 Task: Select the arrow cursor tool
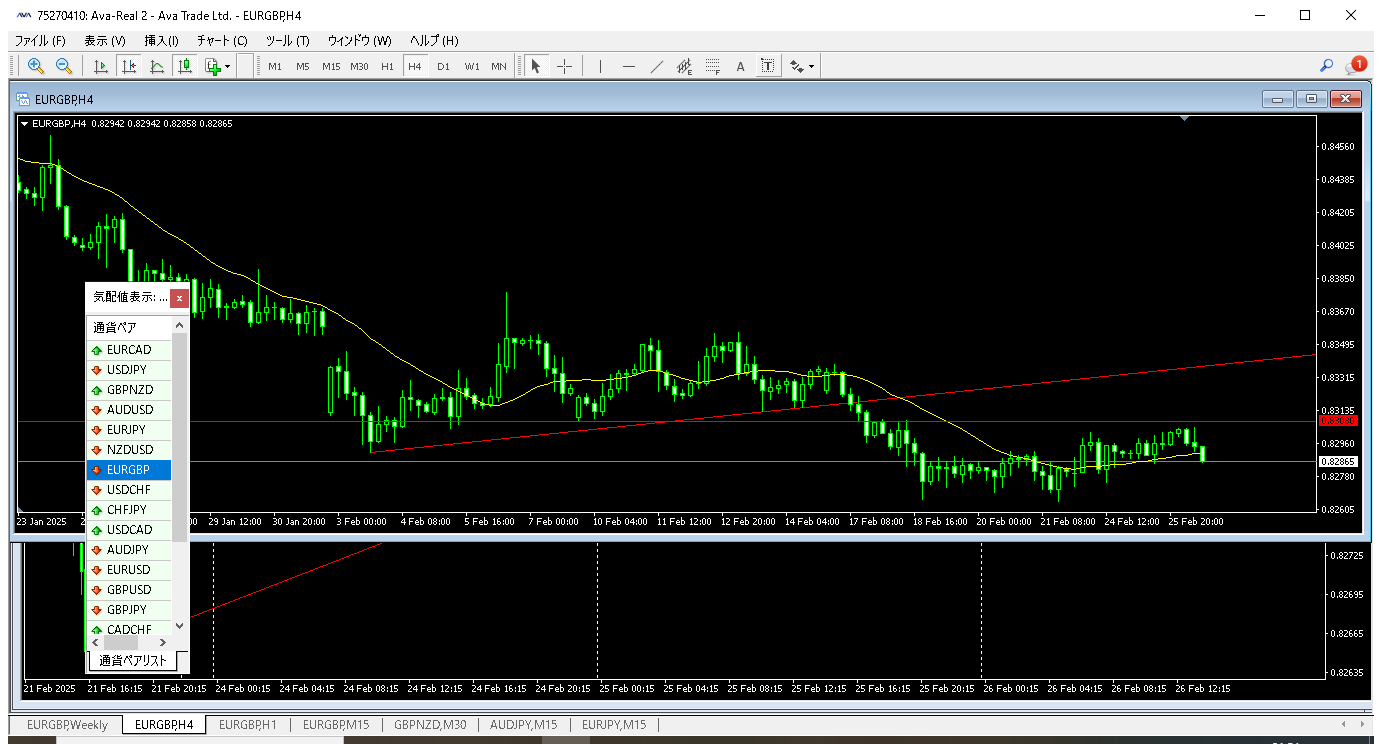point(536,66)
